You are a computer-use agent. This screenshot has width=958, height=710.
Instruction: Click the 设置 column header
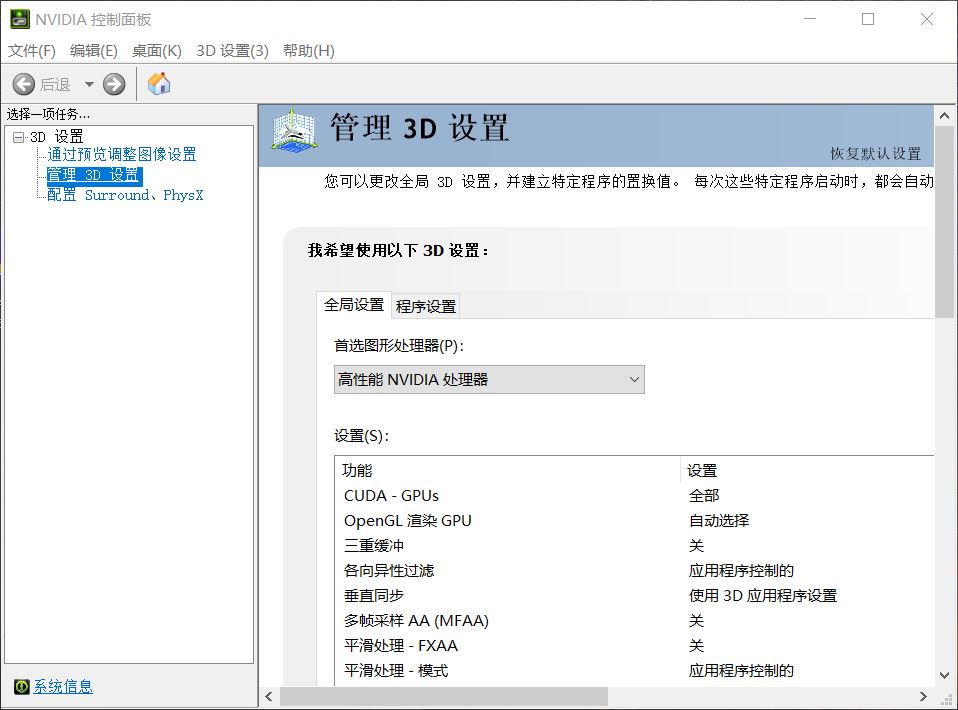807,470
